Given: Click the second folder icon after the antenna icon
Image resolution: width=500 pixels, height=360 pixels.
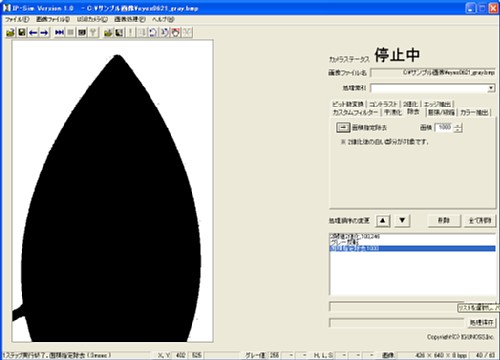Looking at the screenshot, I should pos(108,32).
